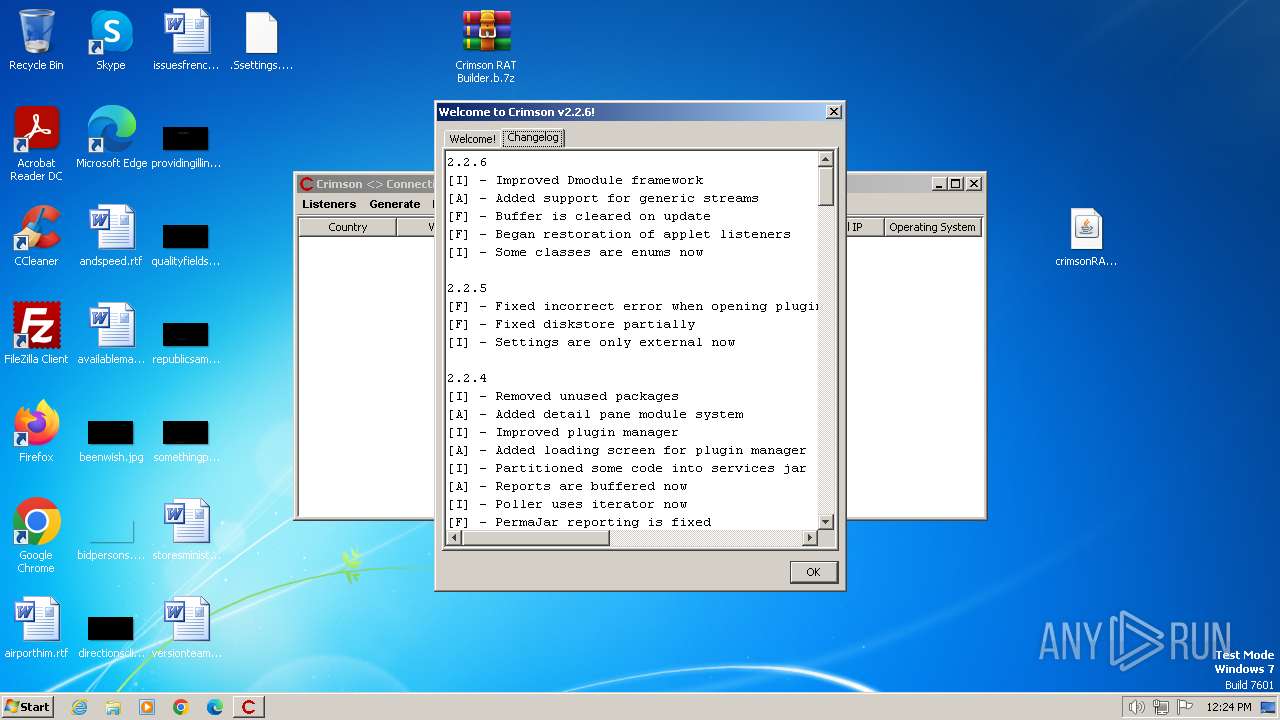Click the '2.2.6' version heading text

(x=467, y=162)
